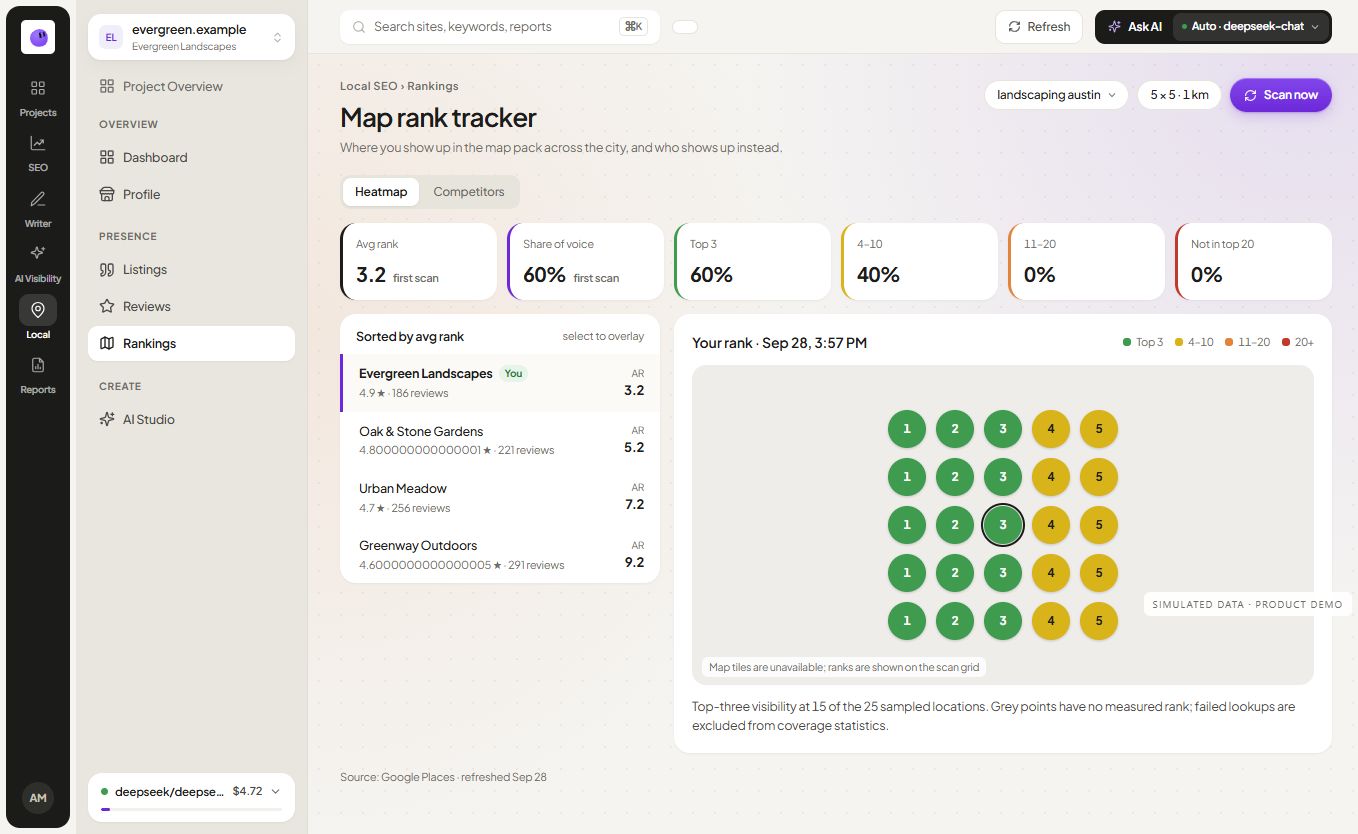Click the Top 3 60% stat card

point(752,262)
